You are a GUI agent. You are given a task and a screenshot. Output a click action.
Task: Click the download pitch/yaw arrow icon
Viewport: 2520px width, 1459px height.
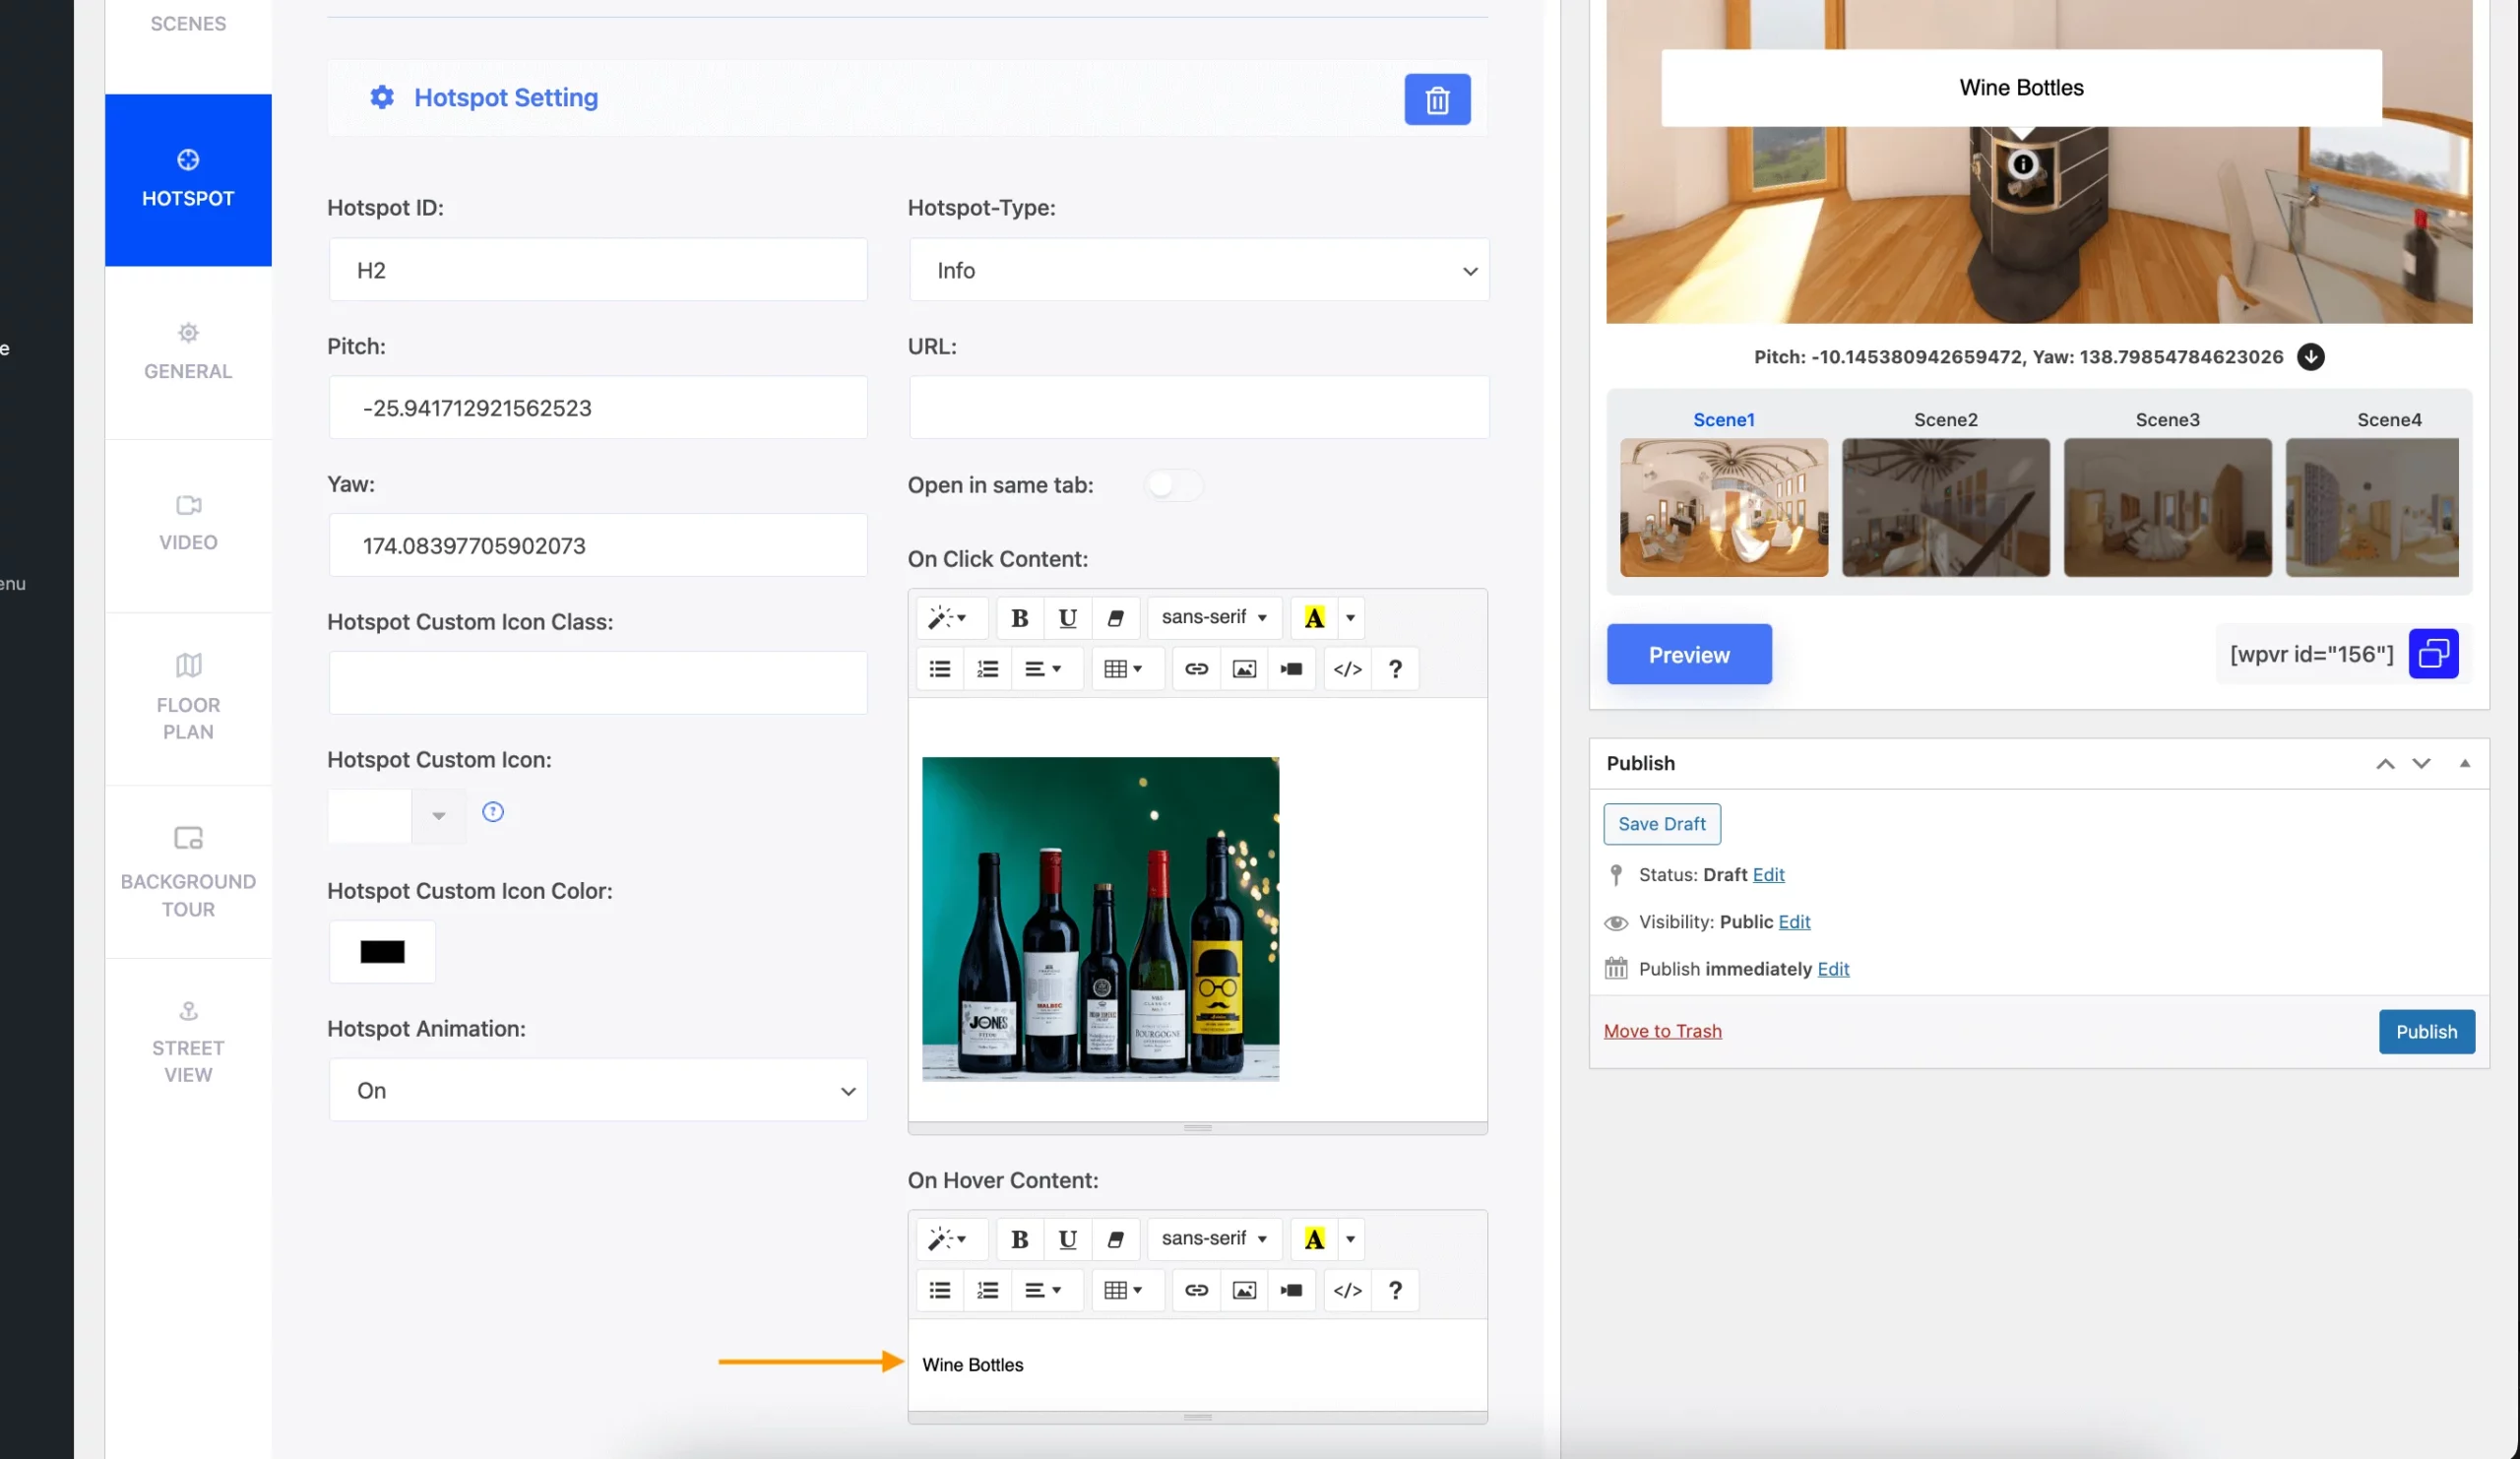coord(2310,356)
